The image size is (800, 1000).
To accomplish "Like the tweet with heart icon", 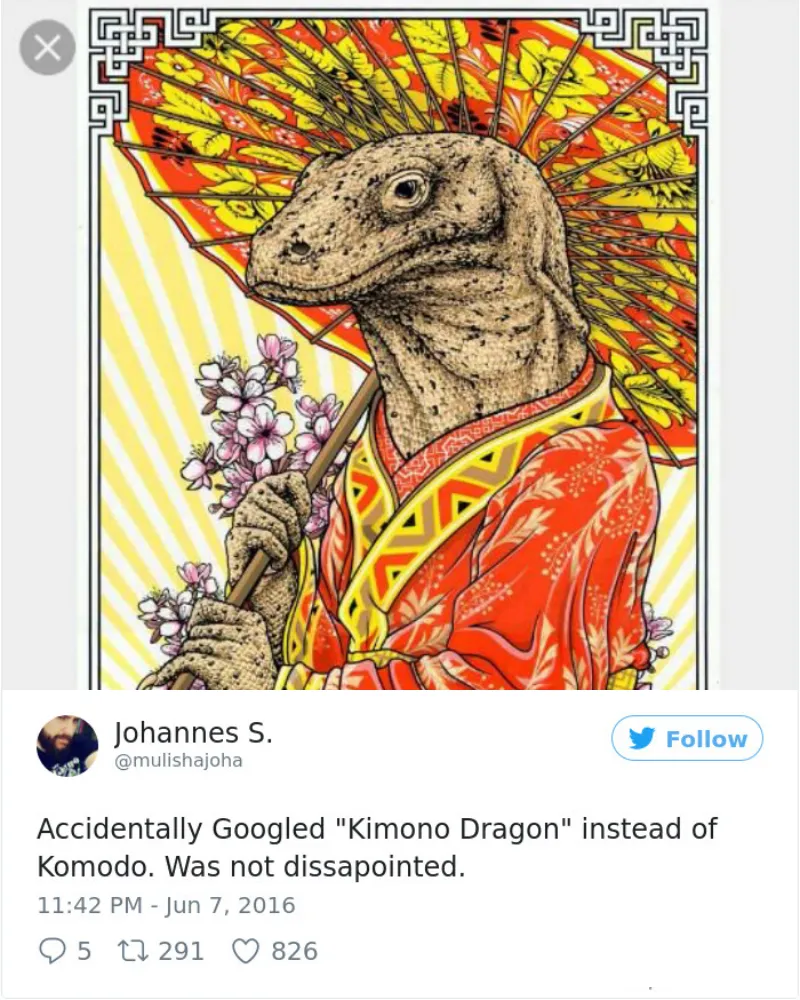I will [245, 951].
